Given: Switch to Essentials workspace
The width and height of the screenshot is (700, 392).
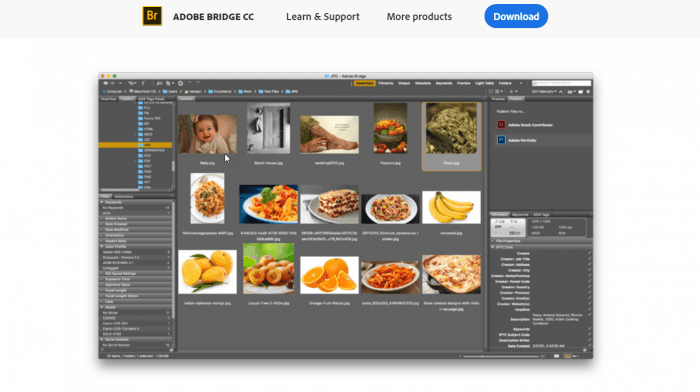Looking at the screenshot, I should [x=365, y=83].
